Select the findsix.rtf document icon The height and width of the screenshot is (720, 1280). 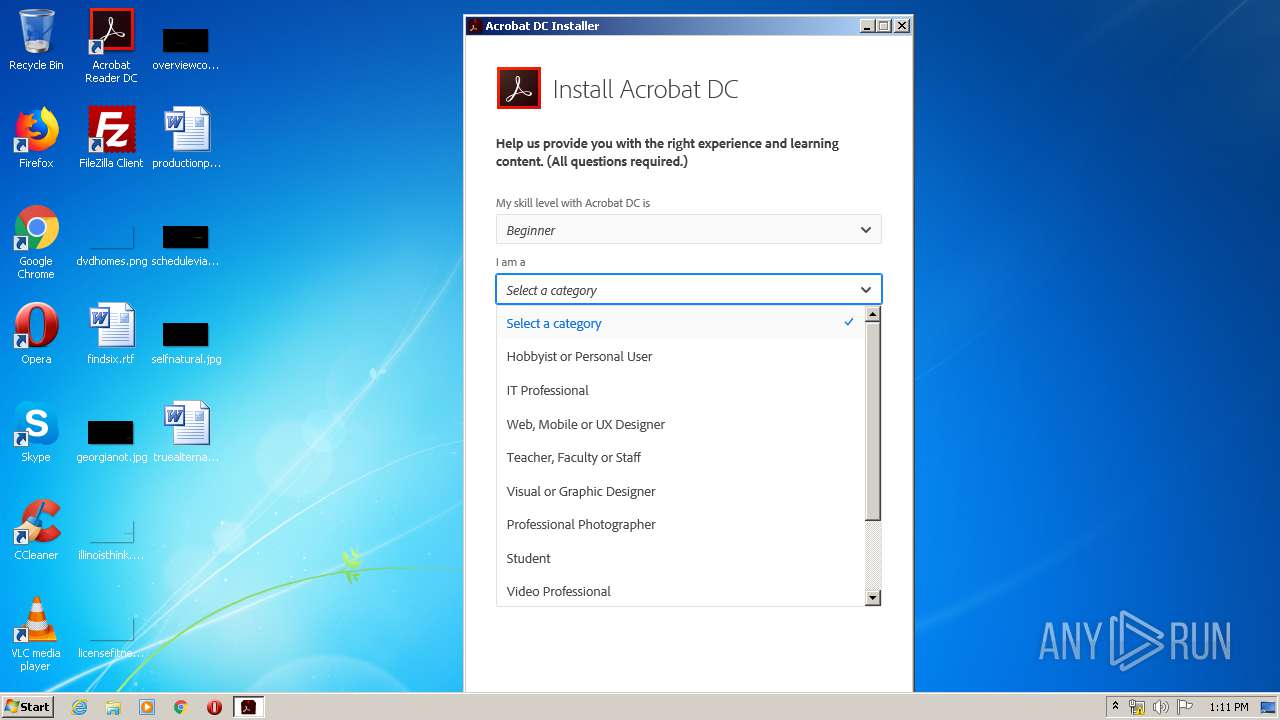pos(111,333)
